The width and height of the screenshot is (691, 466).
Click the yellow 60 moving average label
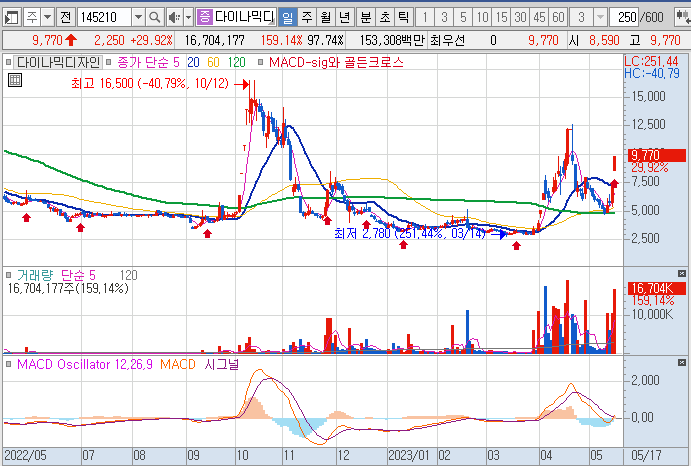click(213, 63)
